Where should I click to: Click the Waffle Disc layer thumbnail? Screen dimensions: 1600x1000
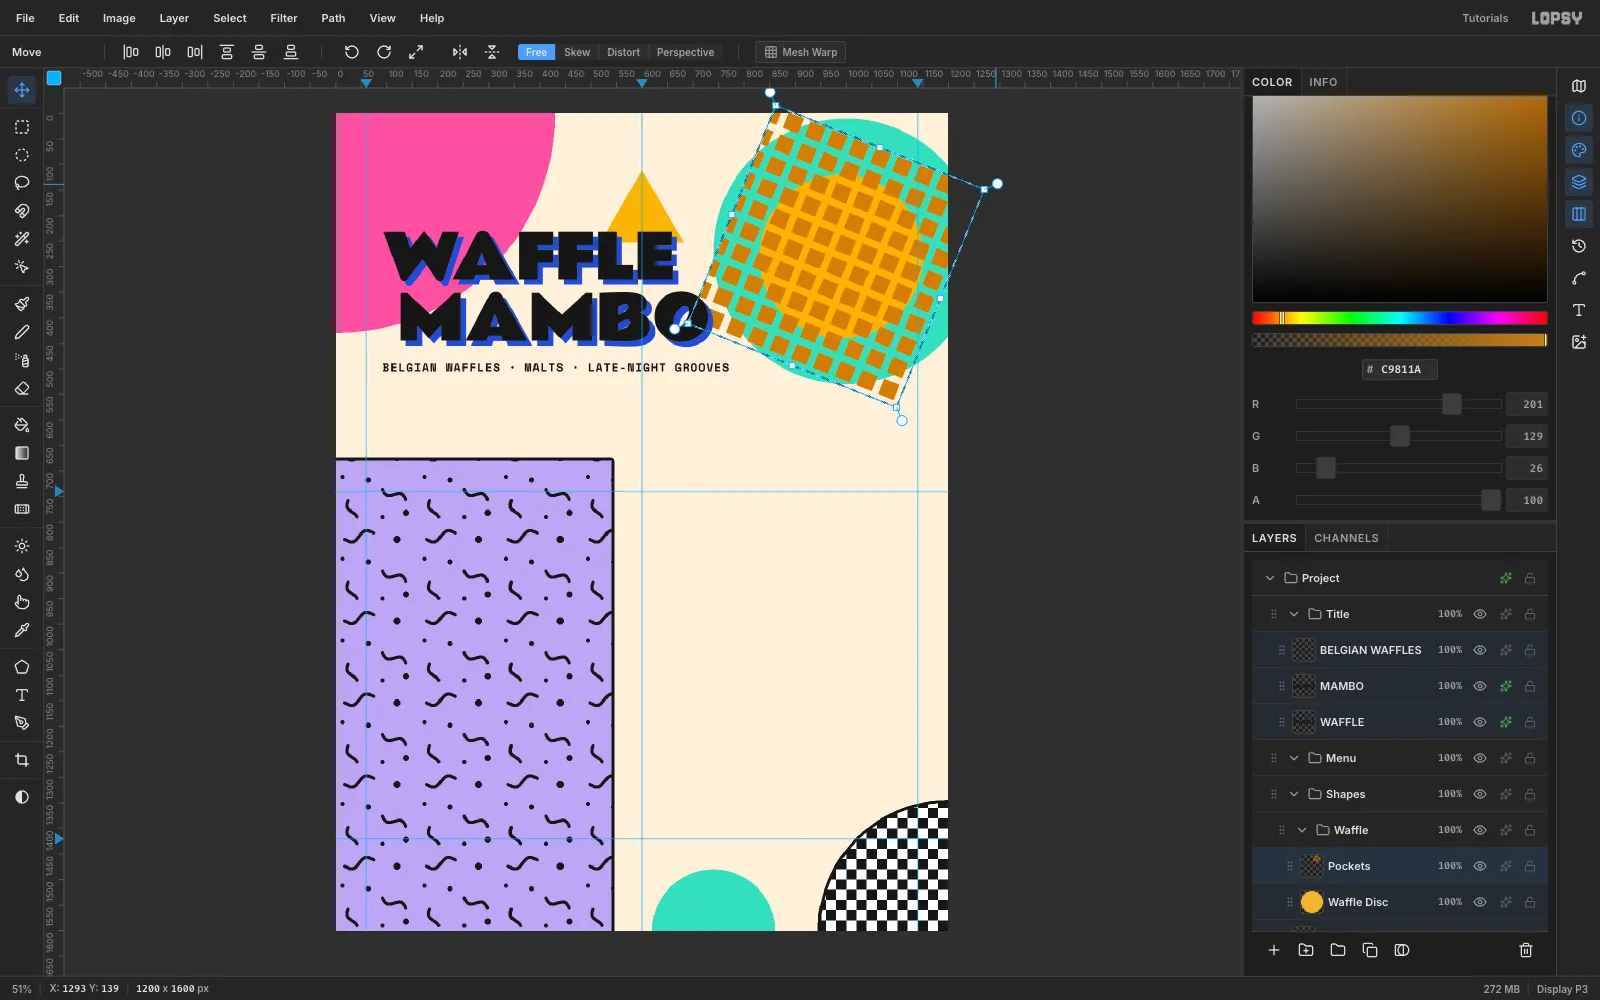point(1311,902)
